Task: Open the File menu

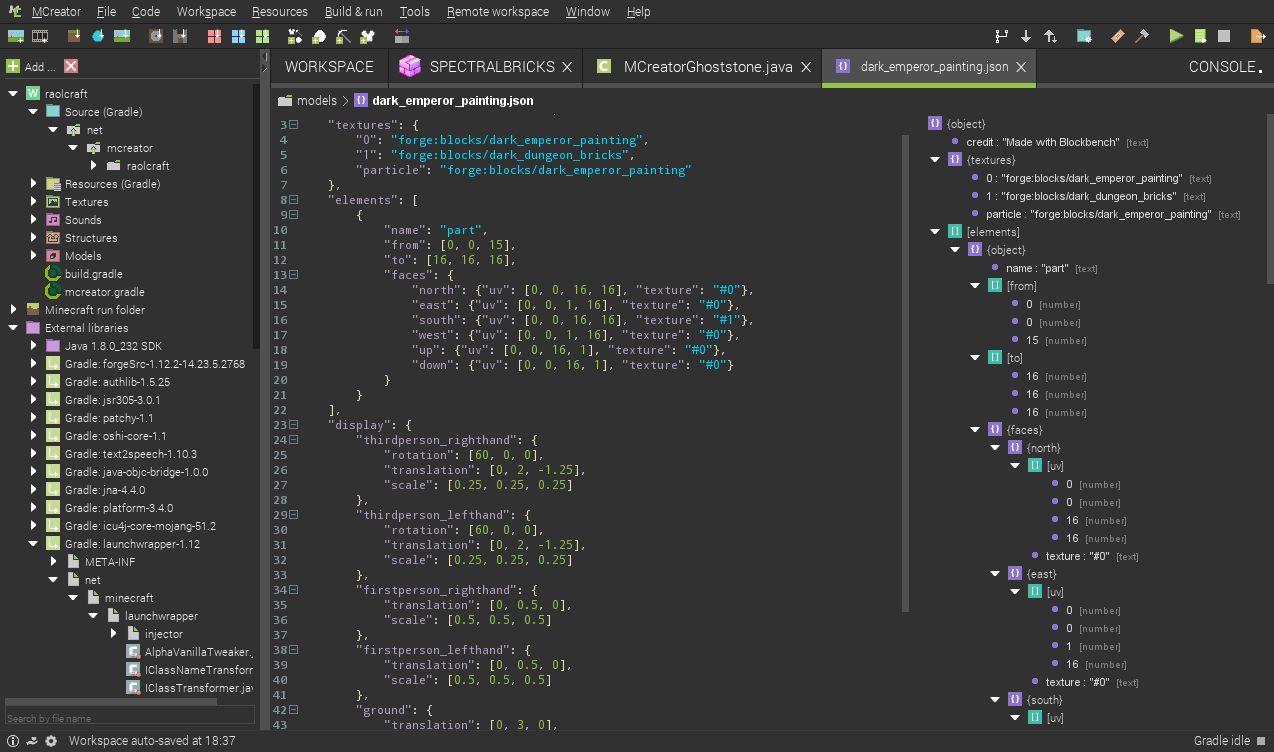Action: click(107, 12)
